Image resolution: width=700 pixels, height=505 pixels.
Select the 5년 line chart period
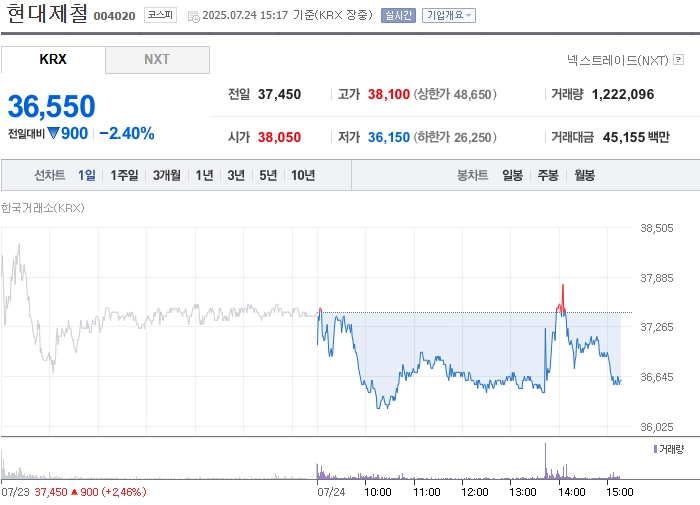point(268,175)
